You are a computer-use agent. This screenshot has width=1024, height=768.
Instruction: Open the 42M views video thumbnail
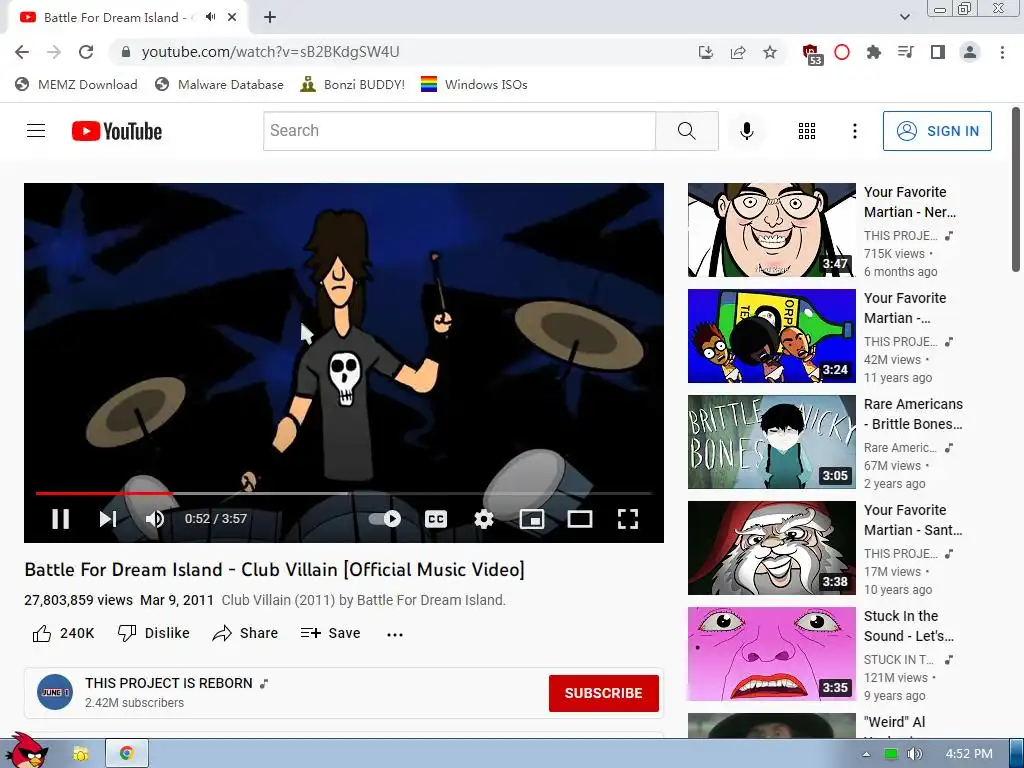click(771, 336)
